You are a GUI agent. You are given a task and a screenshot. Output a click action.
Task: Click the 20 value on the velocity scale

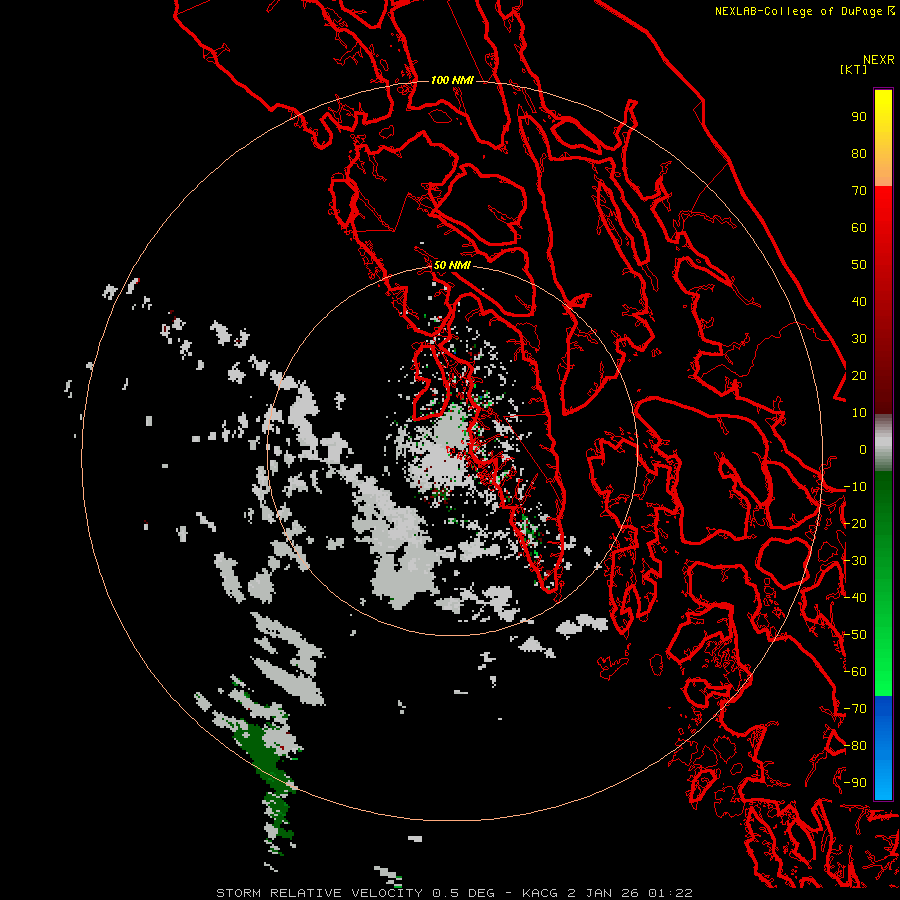[859, 376]
